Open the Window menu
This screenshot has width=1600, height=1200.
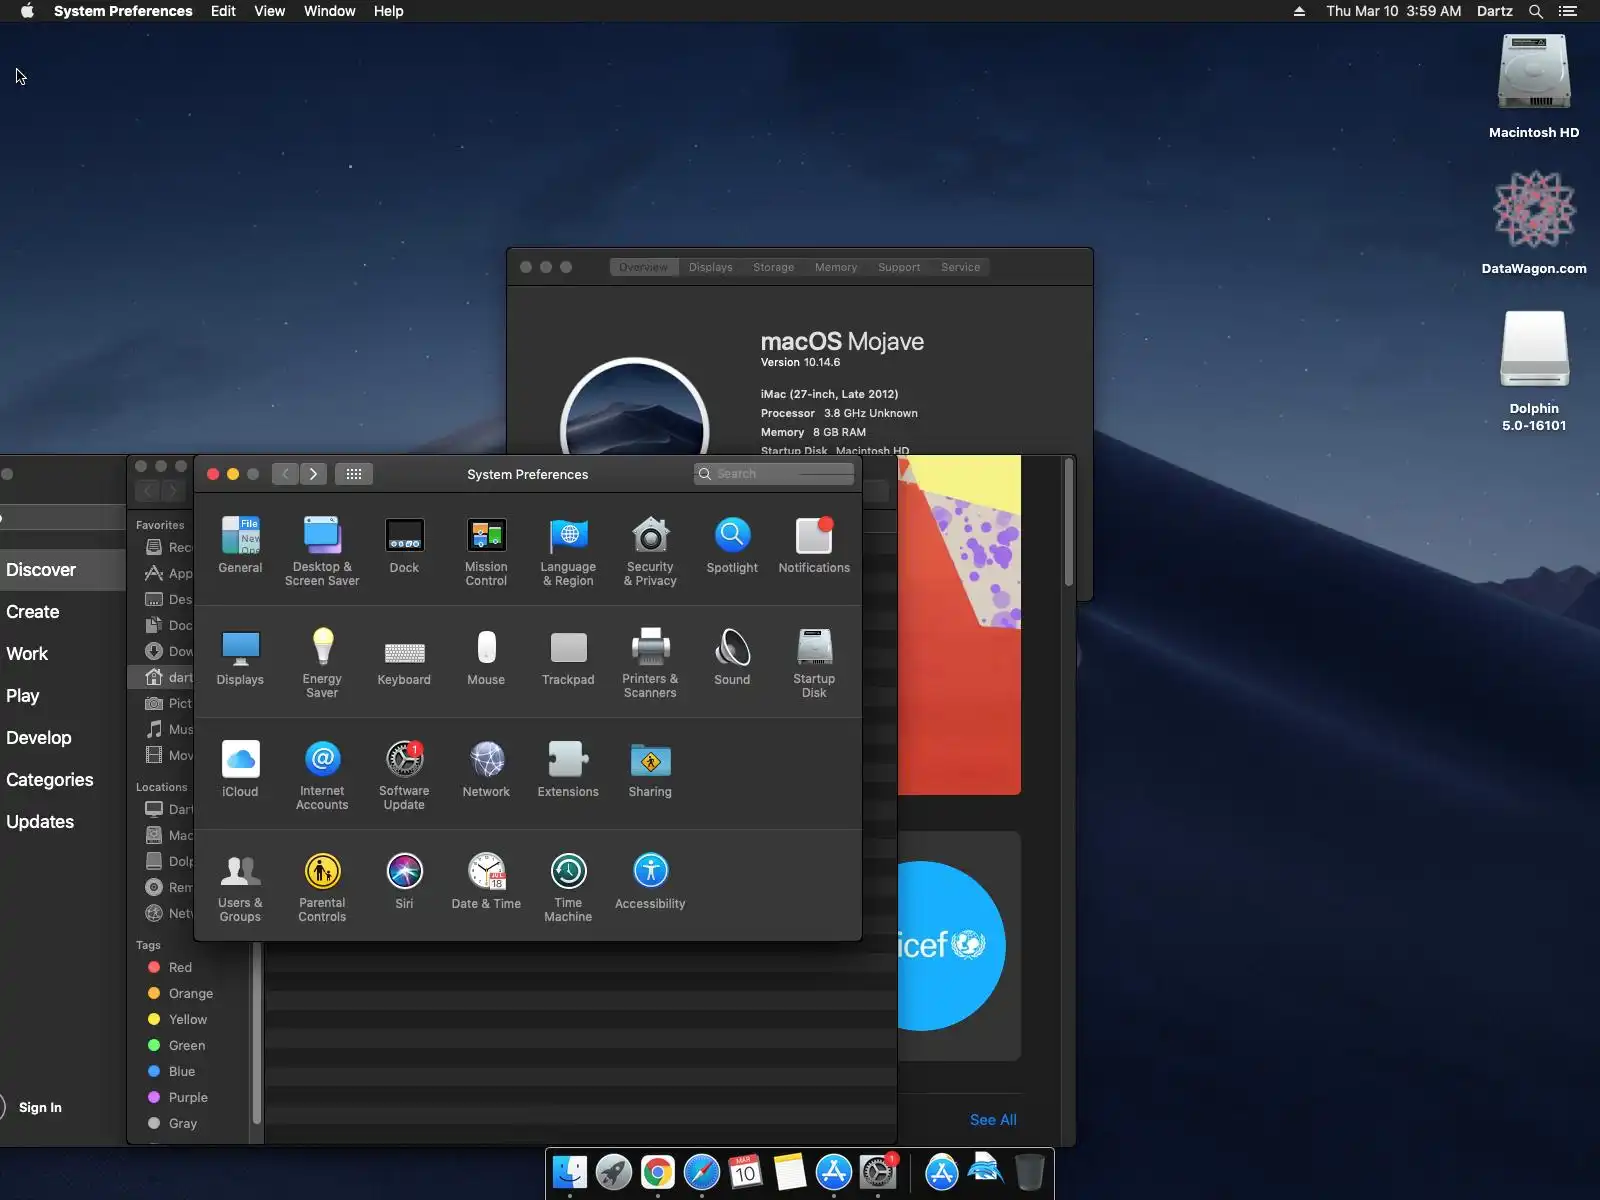point(330,11)
